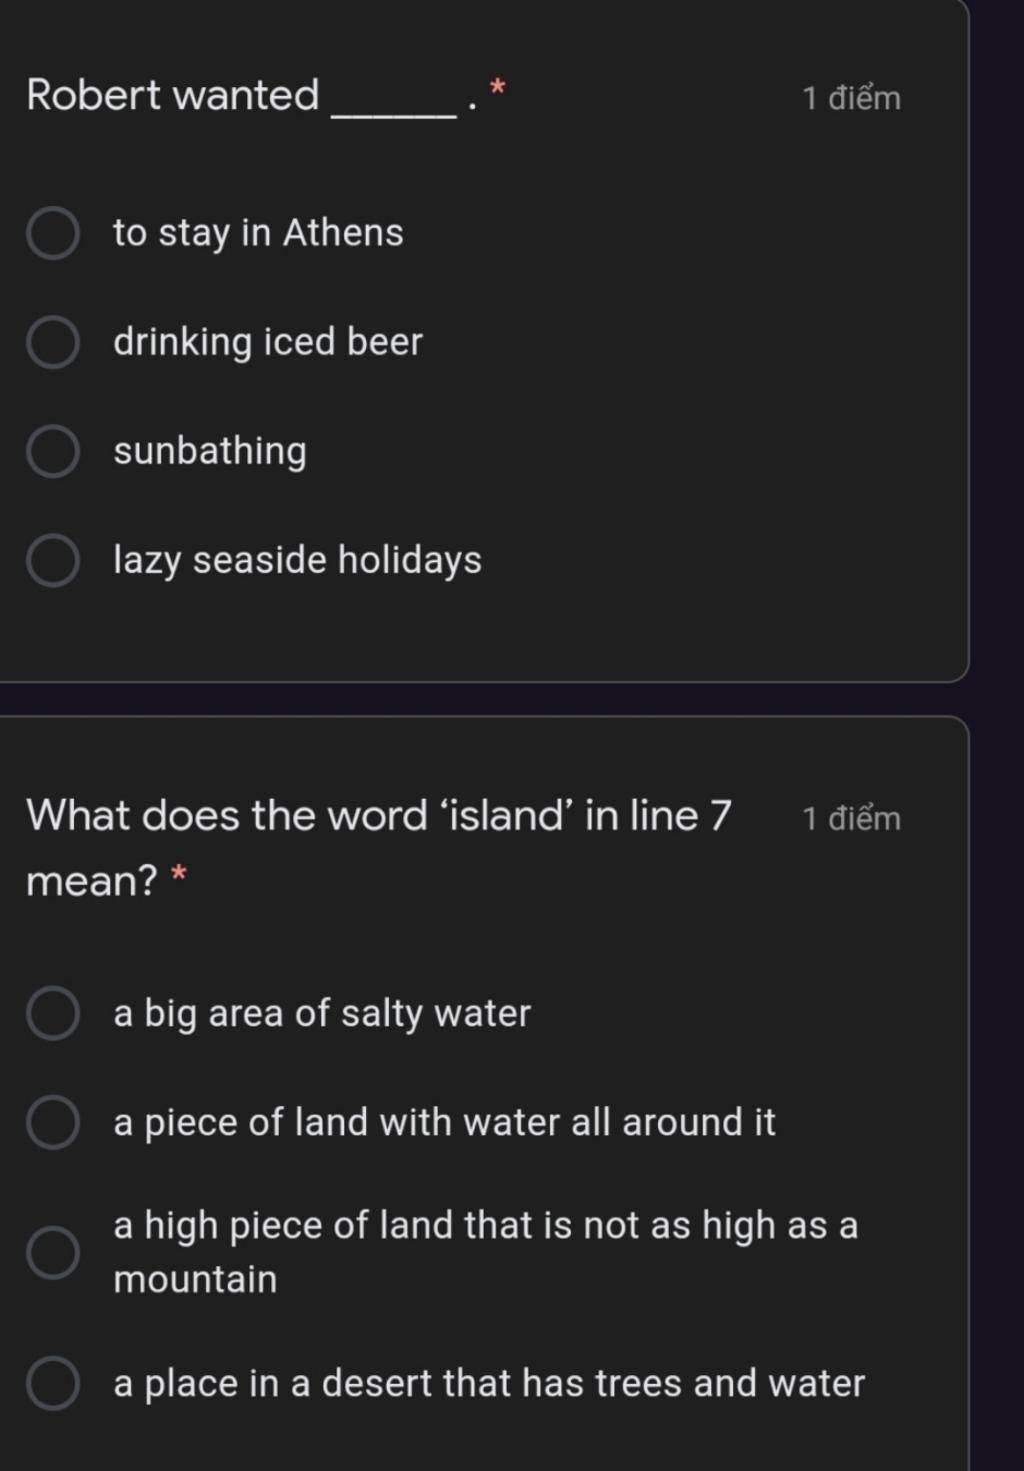Select radio for 'a place in a desert' answer
Viewport: 1024px width, 1471px height.
pyautogui.click(x=53, y=1383)
